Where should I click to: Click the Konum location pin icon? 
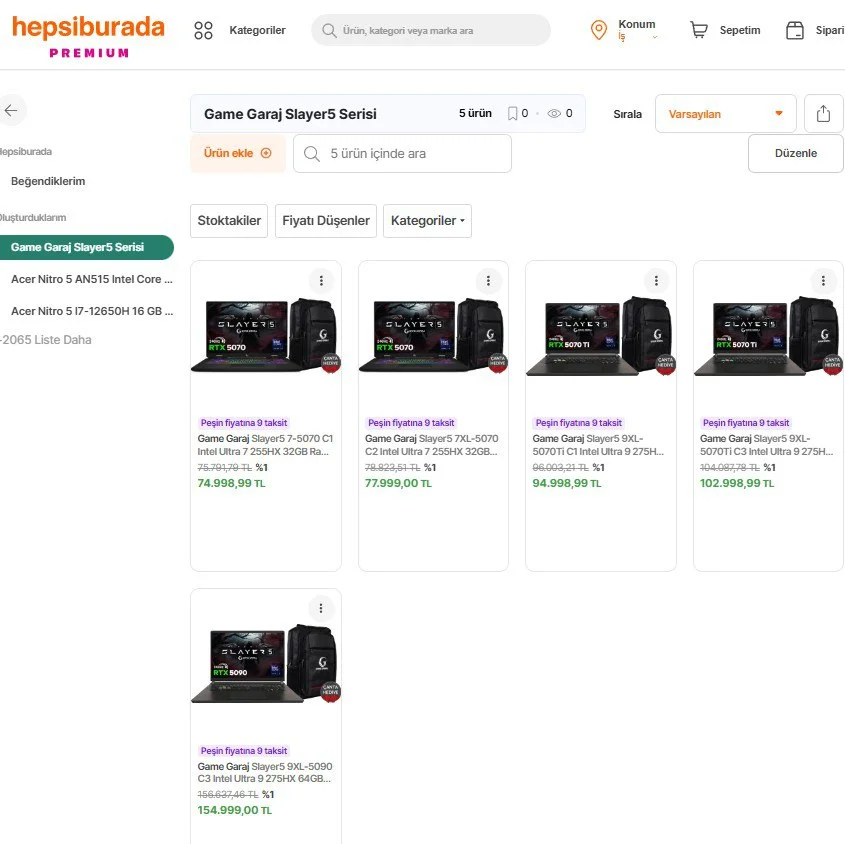pos(599,30)
